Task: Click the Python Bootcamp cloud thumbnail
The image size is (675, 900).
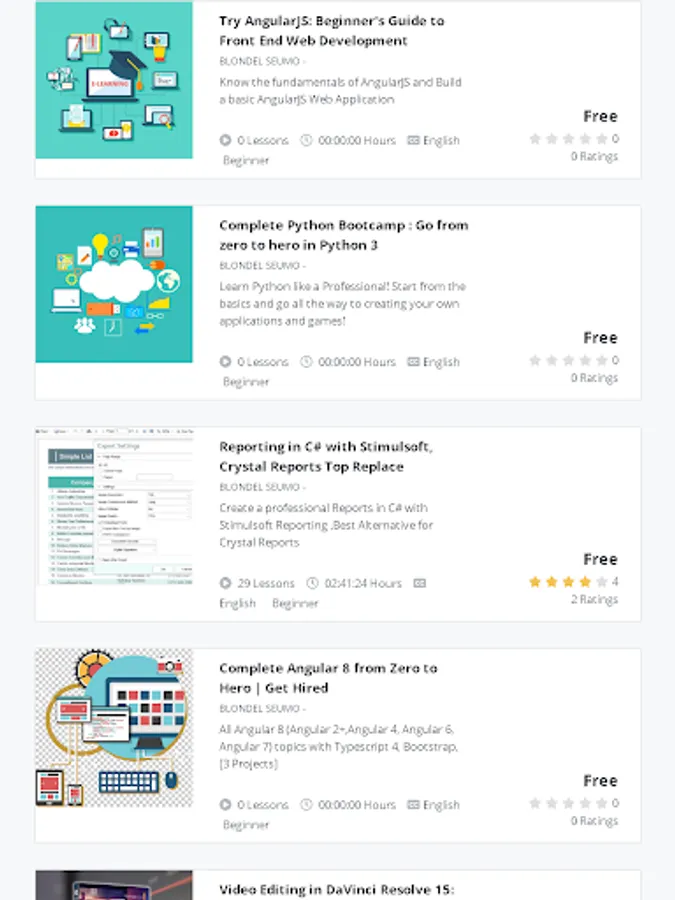Action: tap(114, 284)
